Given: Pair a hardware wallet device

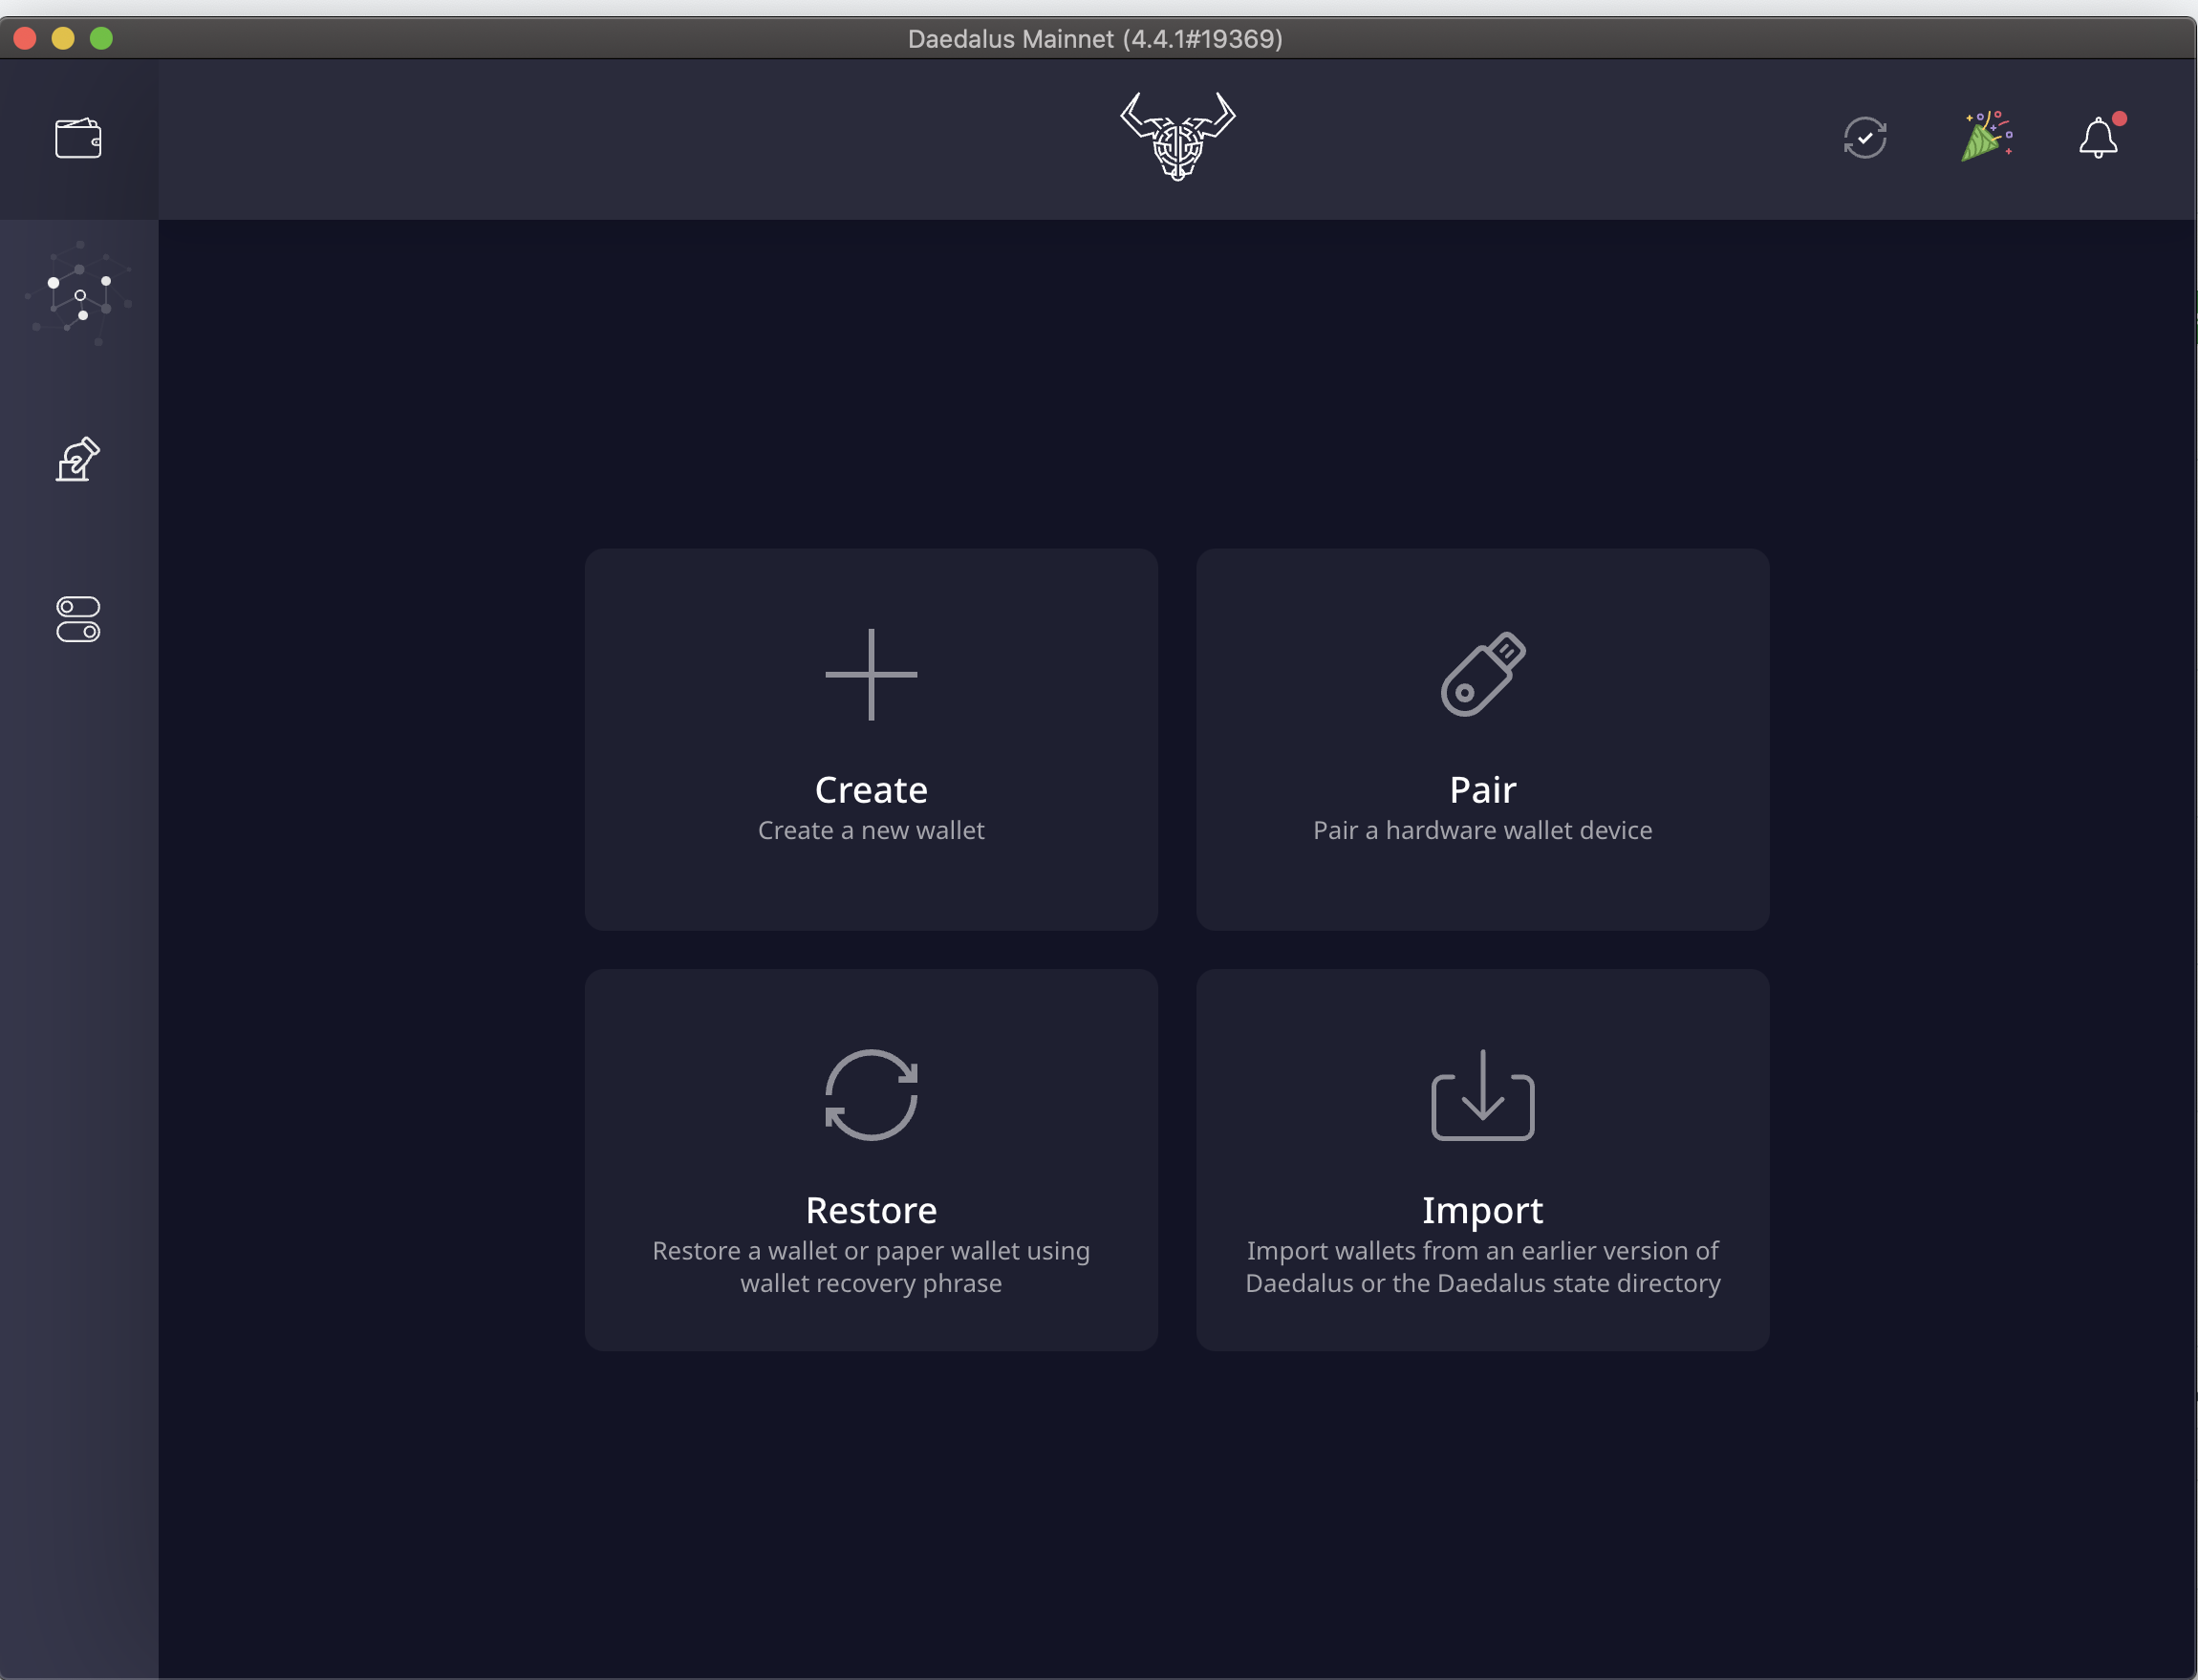Looking at the screenshot, I should pos(1482,740).
